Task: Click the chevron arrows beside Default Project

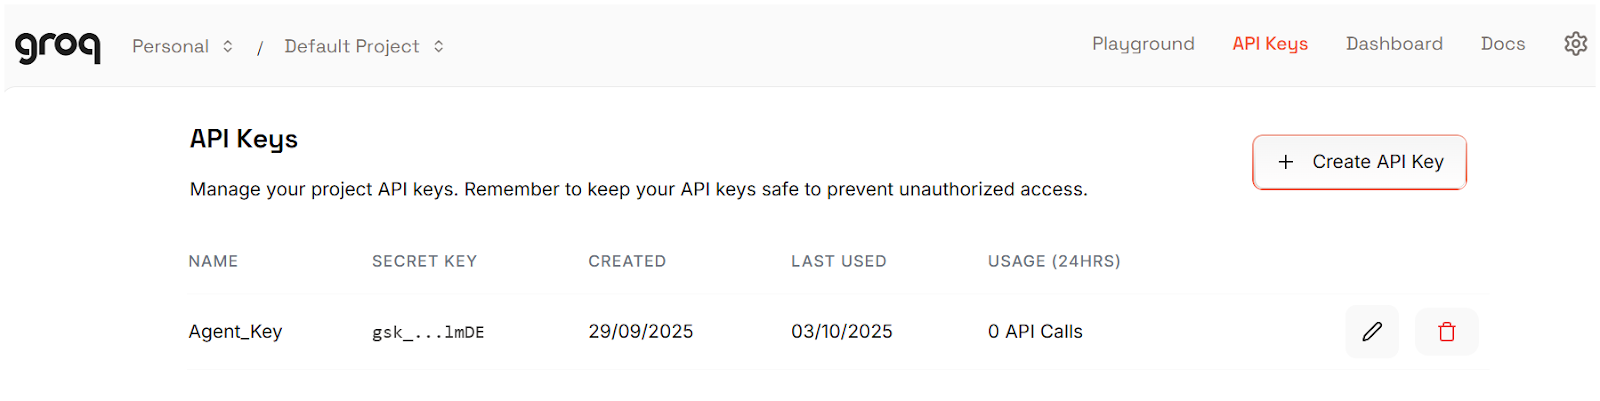Action: (x=439, y=46)
